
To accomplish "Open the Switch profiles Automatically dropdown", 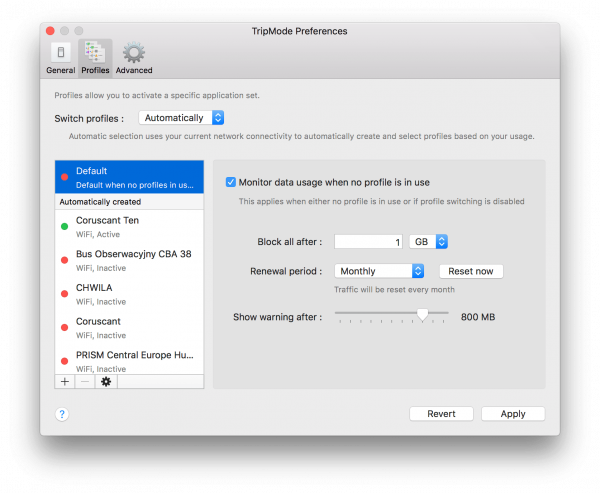I will pos(181,118).
